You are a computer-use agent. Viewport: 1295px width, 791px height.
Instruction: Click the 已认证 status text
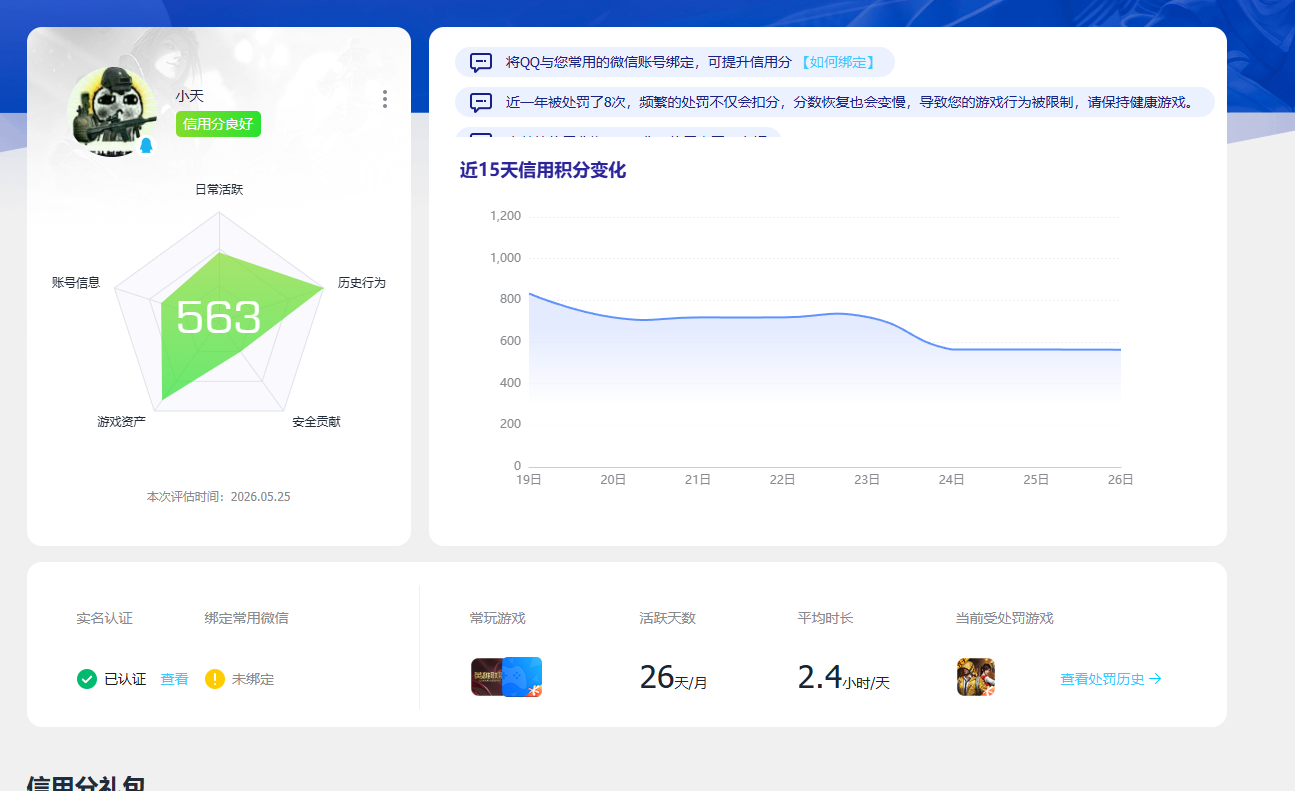pos(125,679)
